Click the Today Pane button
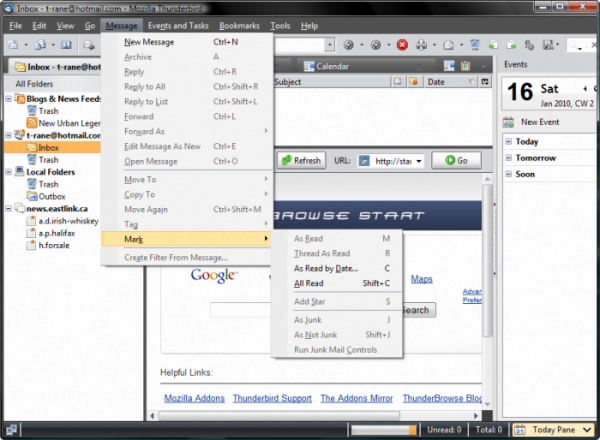 [553, 430]
